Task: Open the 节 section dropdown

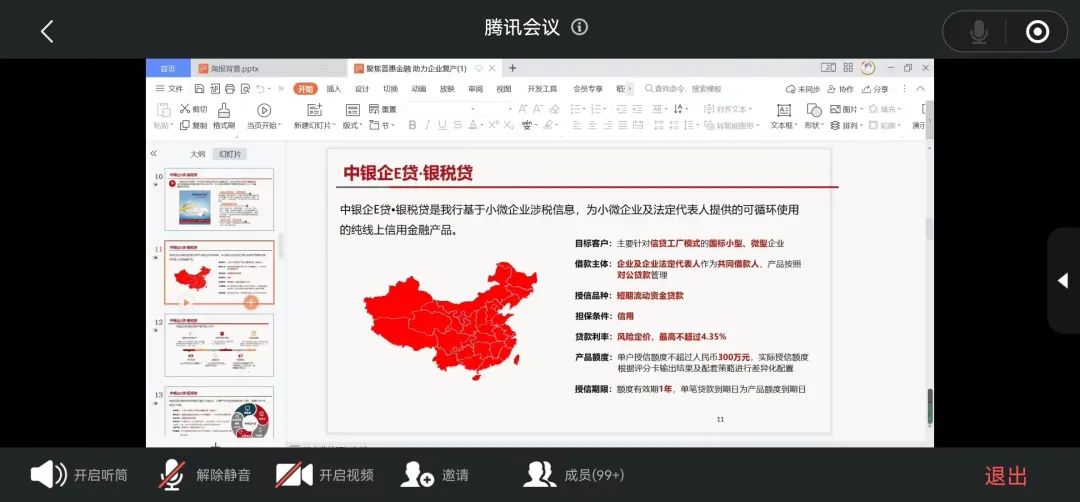Action: pos(382,125)
